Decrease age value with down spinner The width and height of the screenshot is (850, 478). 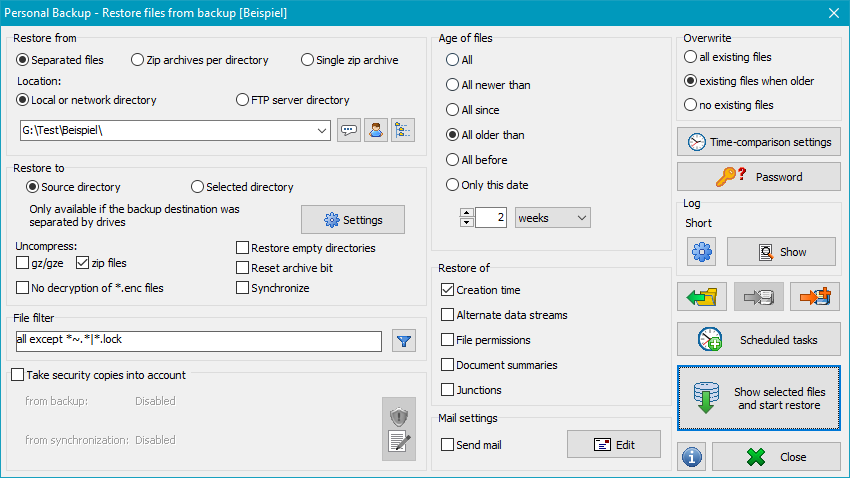coord(467,223)
